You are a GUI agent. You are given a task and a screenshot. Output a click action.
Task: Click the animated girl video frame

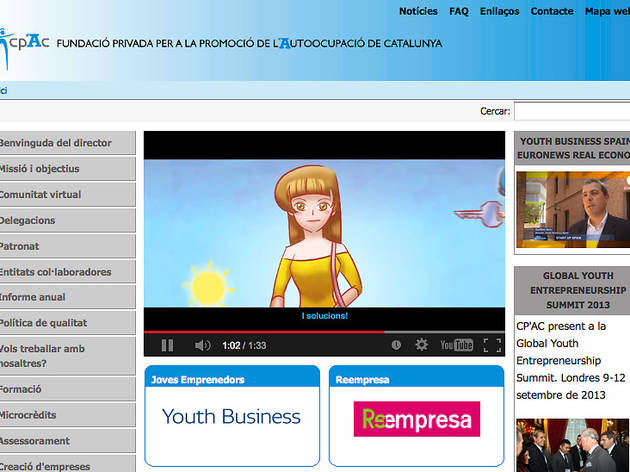(x=324, y=233)
